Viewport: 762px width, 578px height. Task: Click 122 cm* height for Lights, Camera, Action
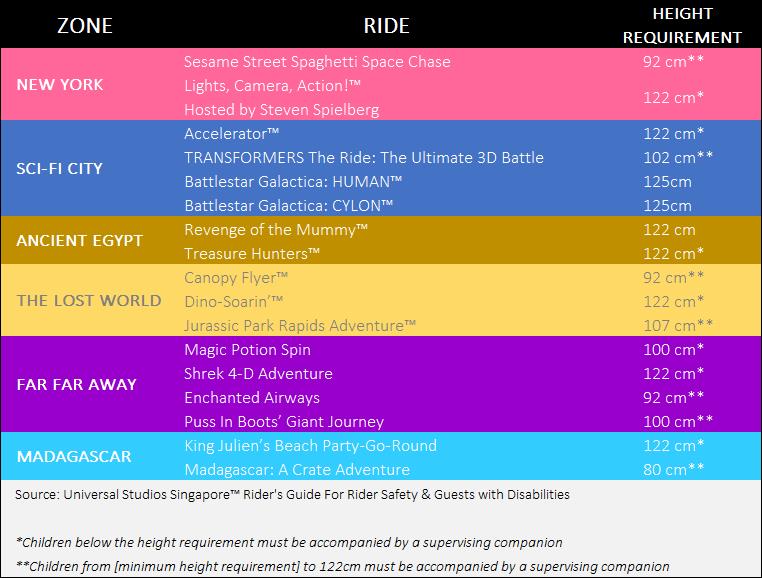click(673, 98)
